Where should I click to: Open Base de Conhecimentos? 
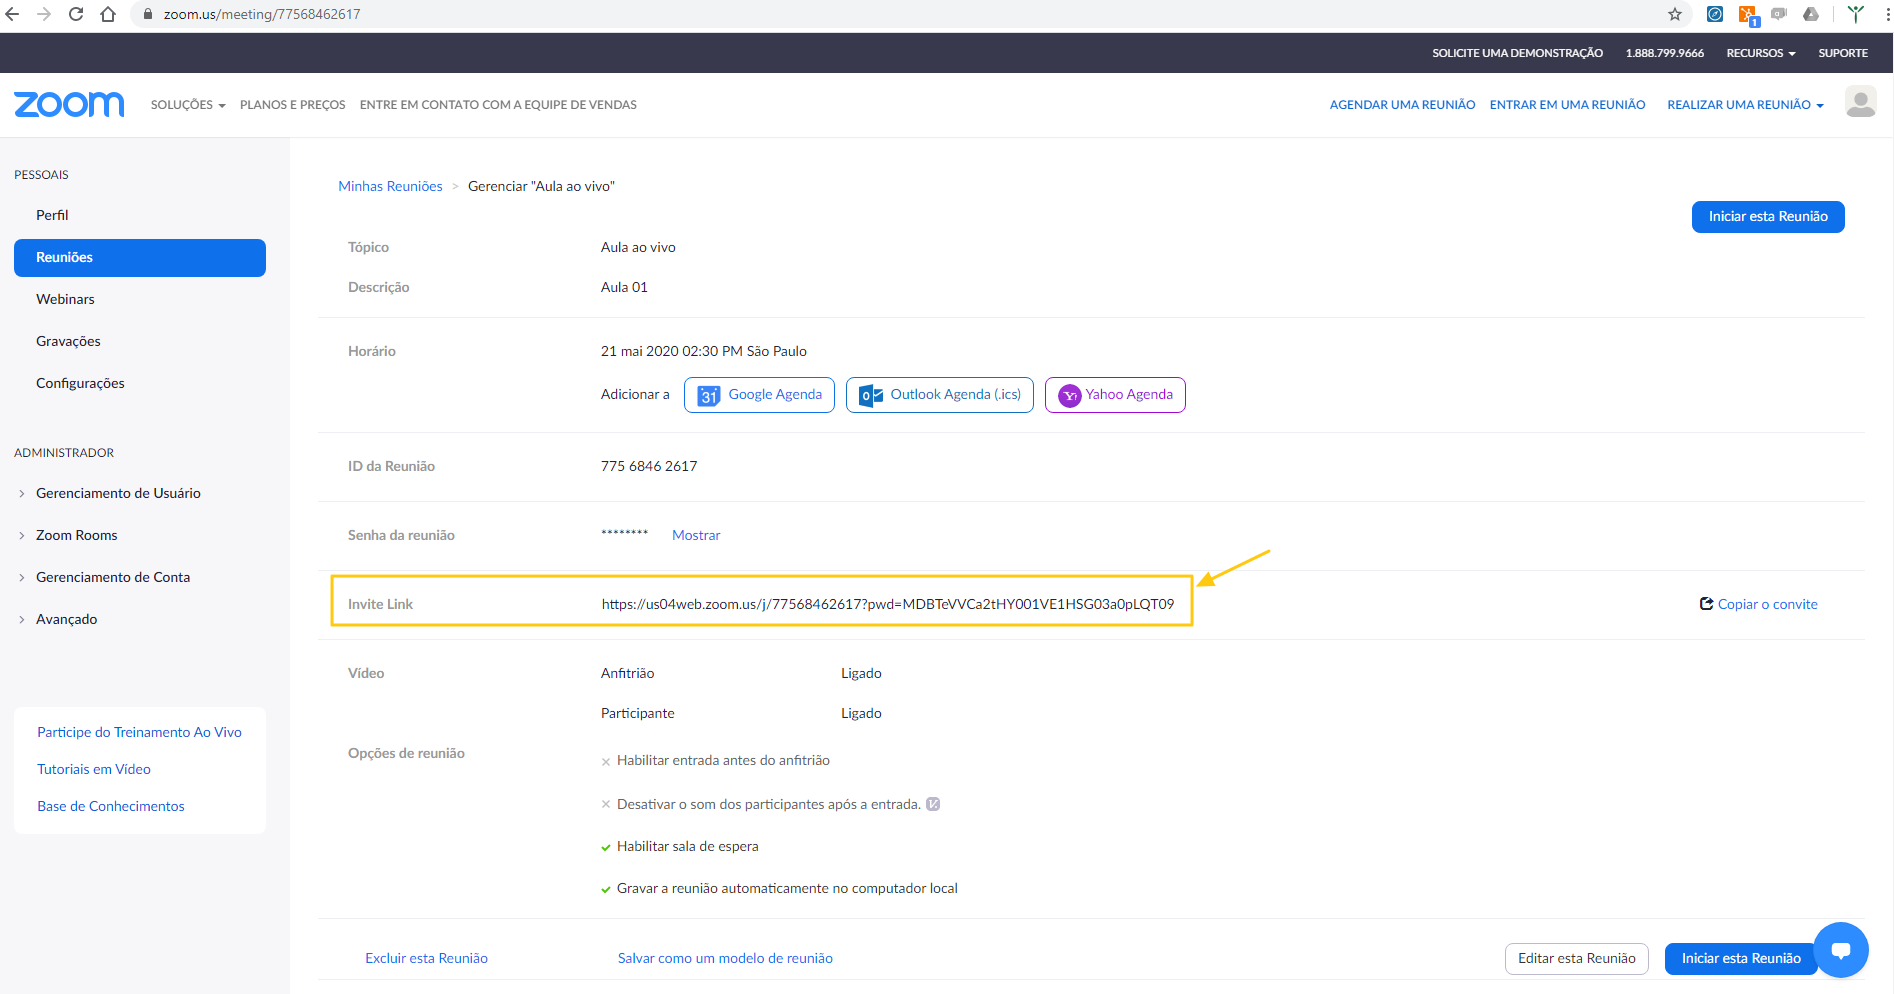click(x=111, y=806)
